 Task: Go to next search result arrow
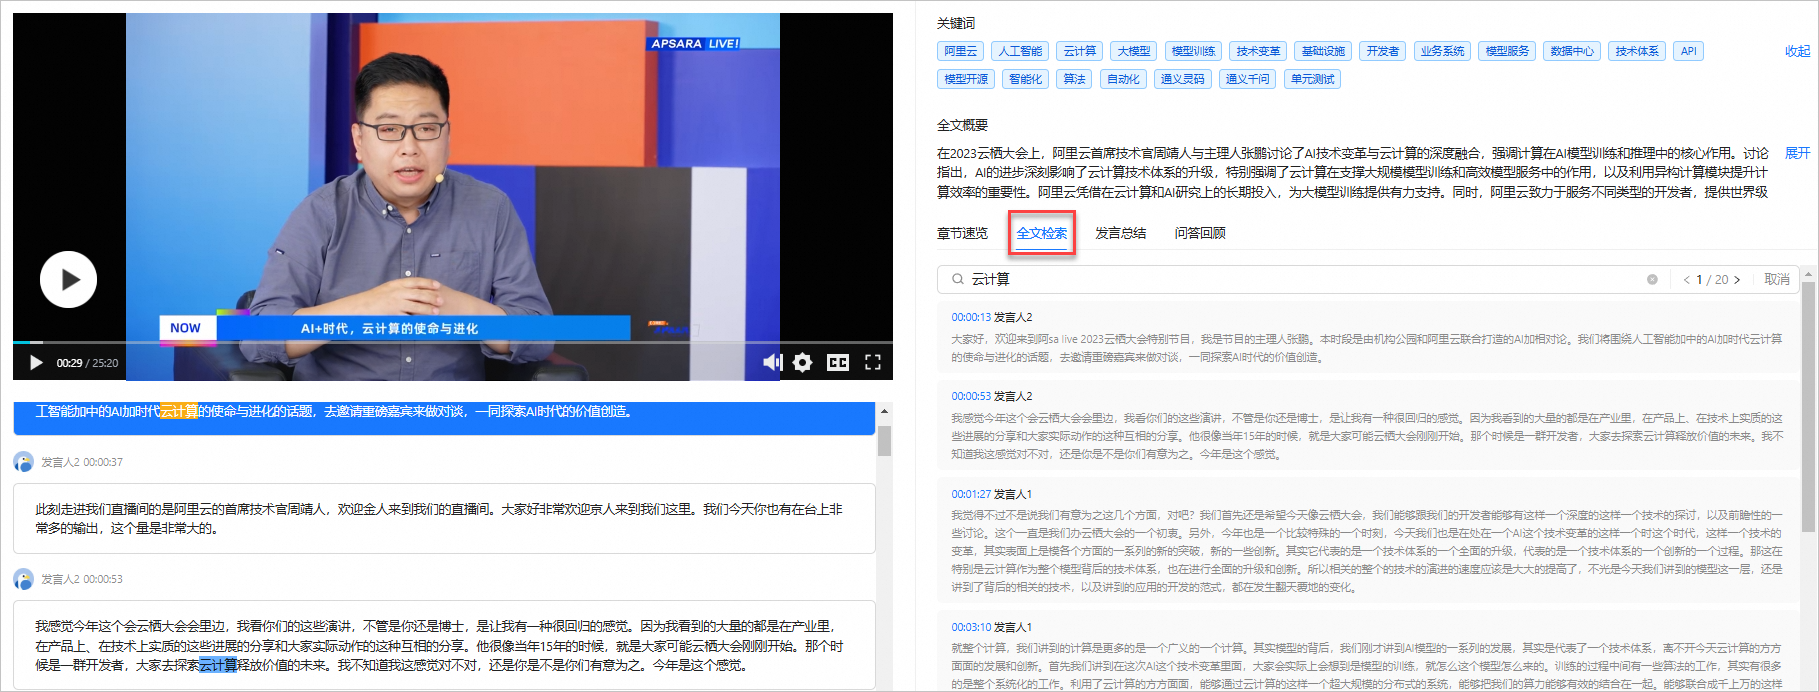pyautogui.click(x=1737, y=280)
